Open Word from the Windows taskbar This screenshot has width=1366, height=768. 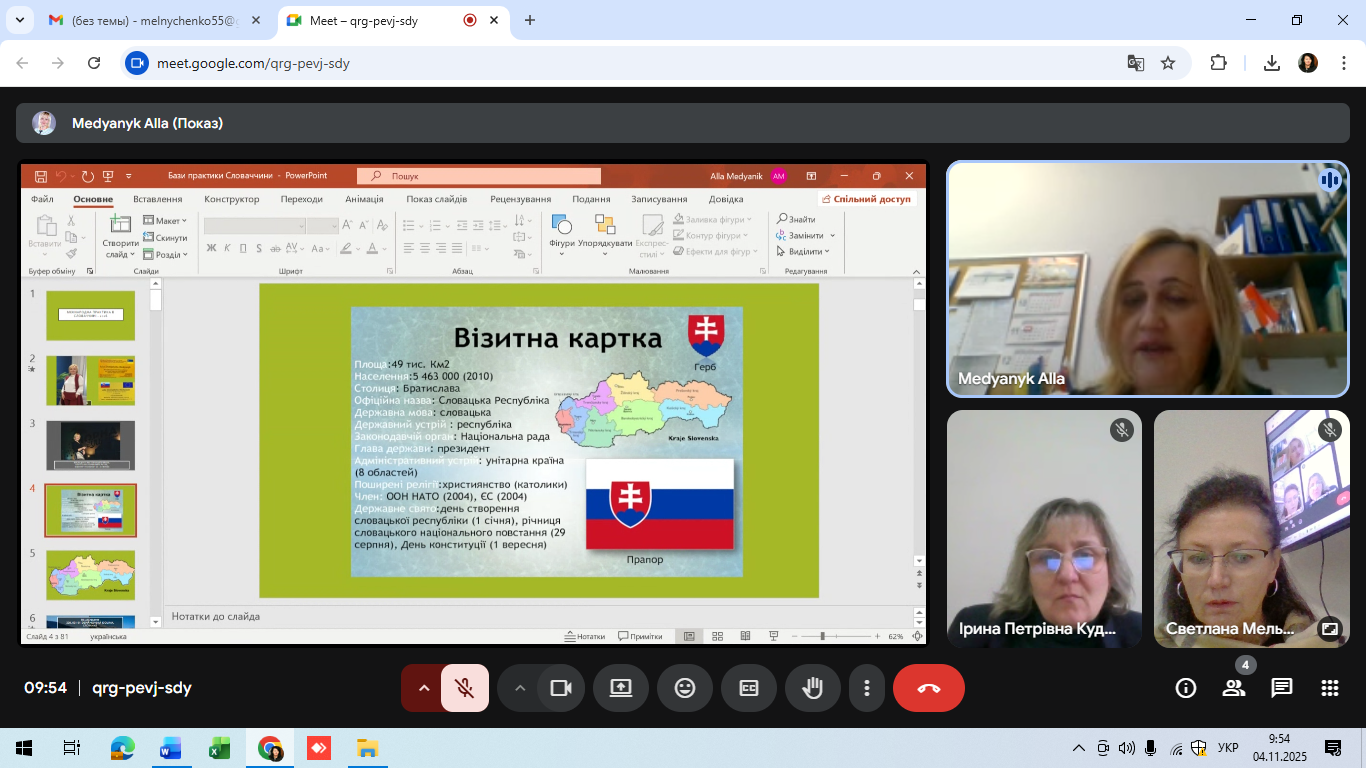(171, 748)
